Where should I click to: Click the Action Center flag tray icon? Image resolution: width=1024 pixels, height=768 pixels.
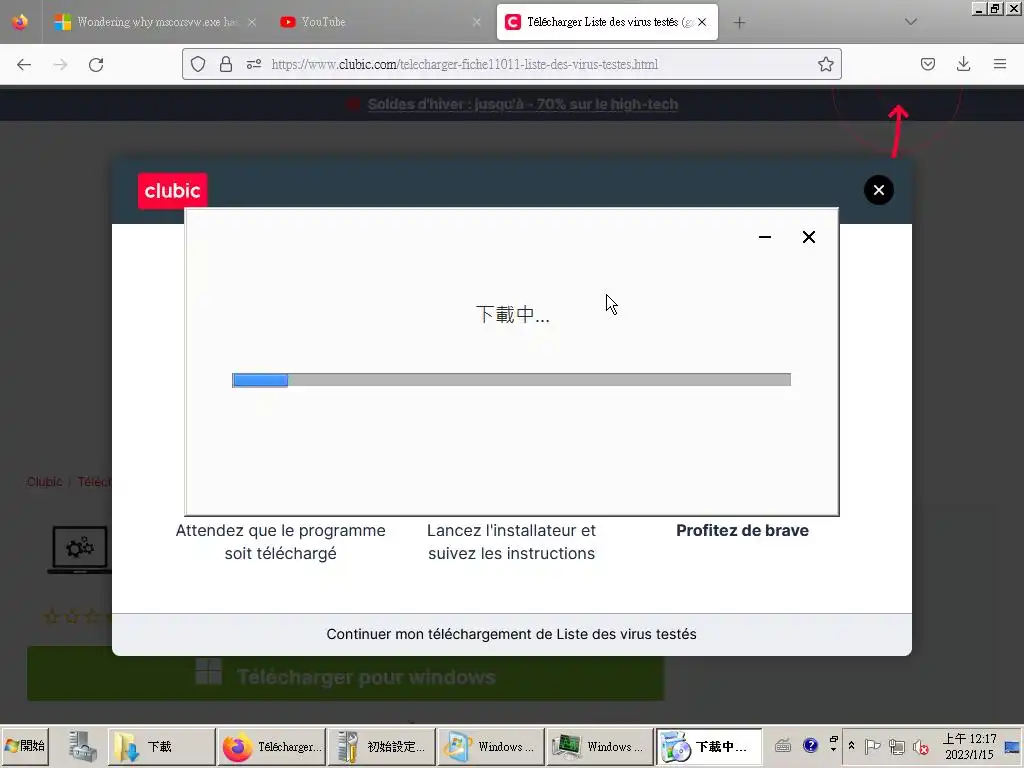coord(872,746)
